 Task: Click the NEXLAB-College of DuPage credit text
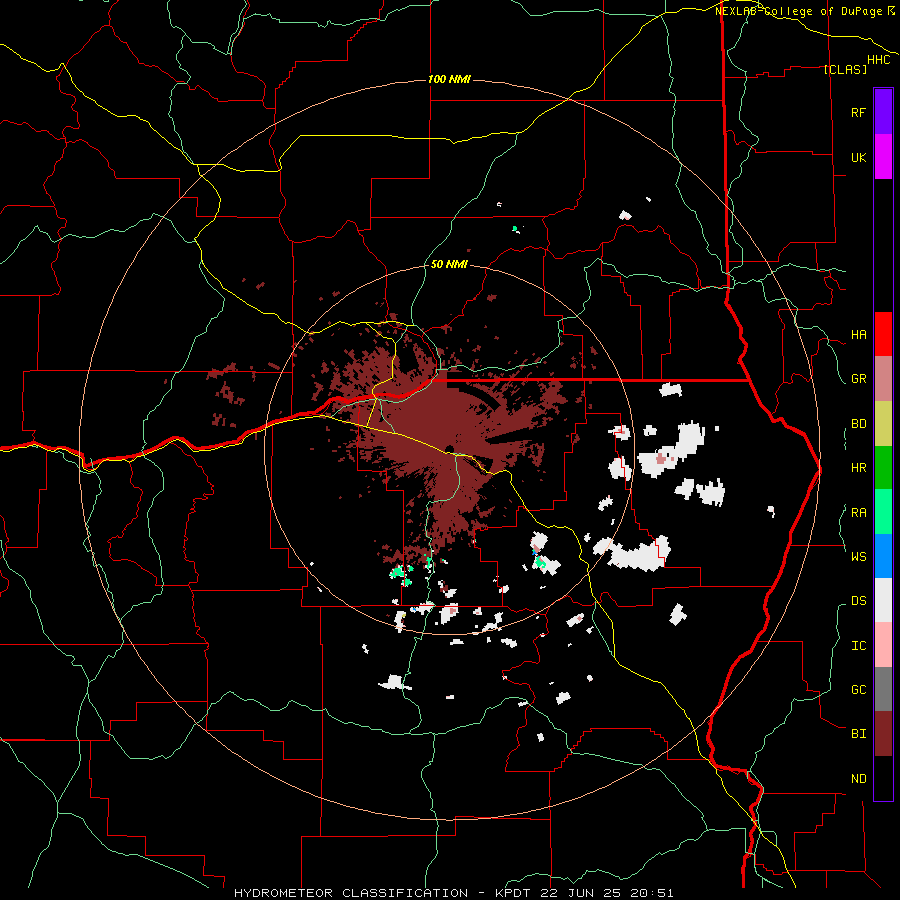click(798, 11)
